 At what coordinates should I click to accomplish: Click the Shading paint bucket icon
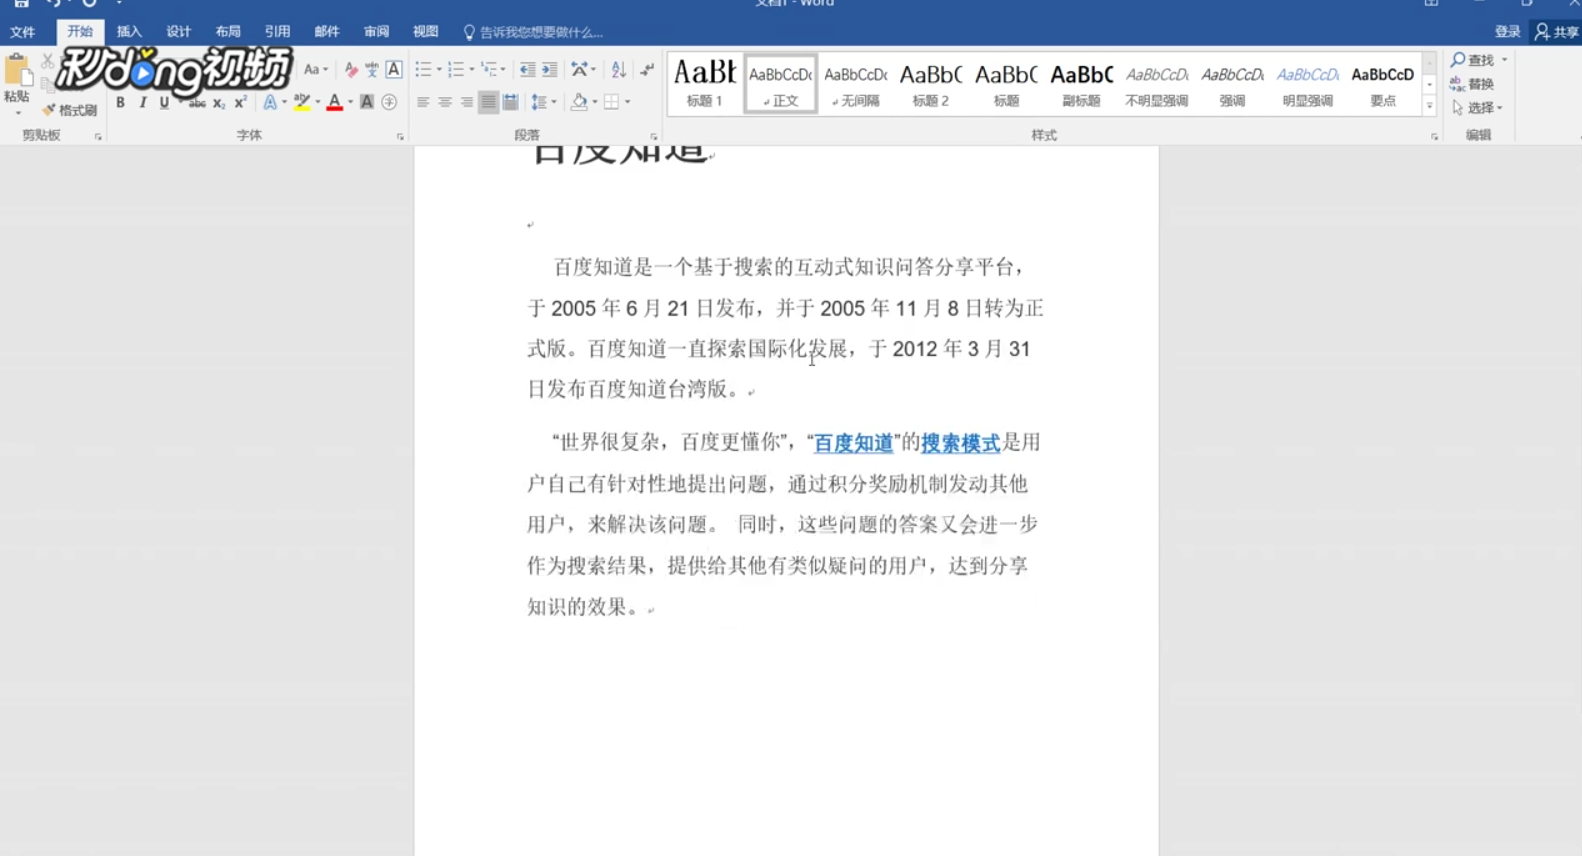579,102
